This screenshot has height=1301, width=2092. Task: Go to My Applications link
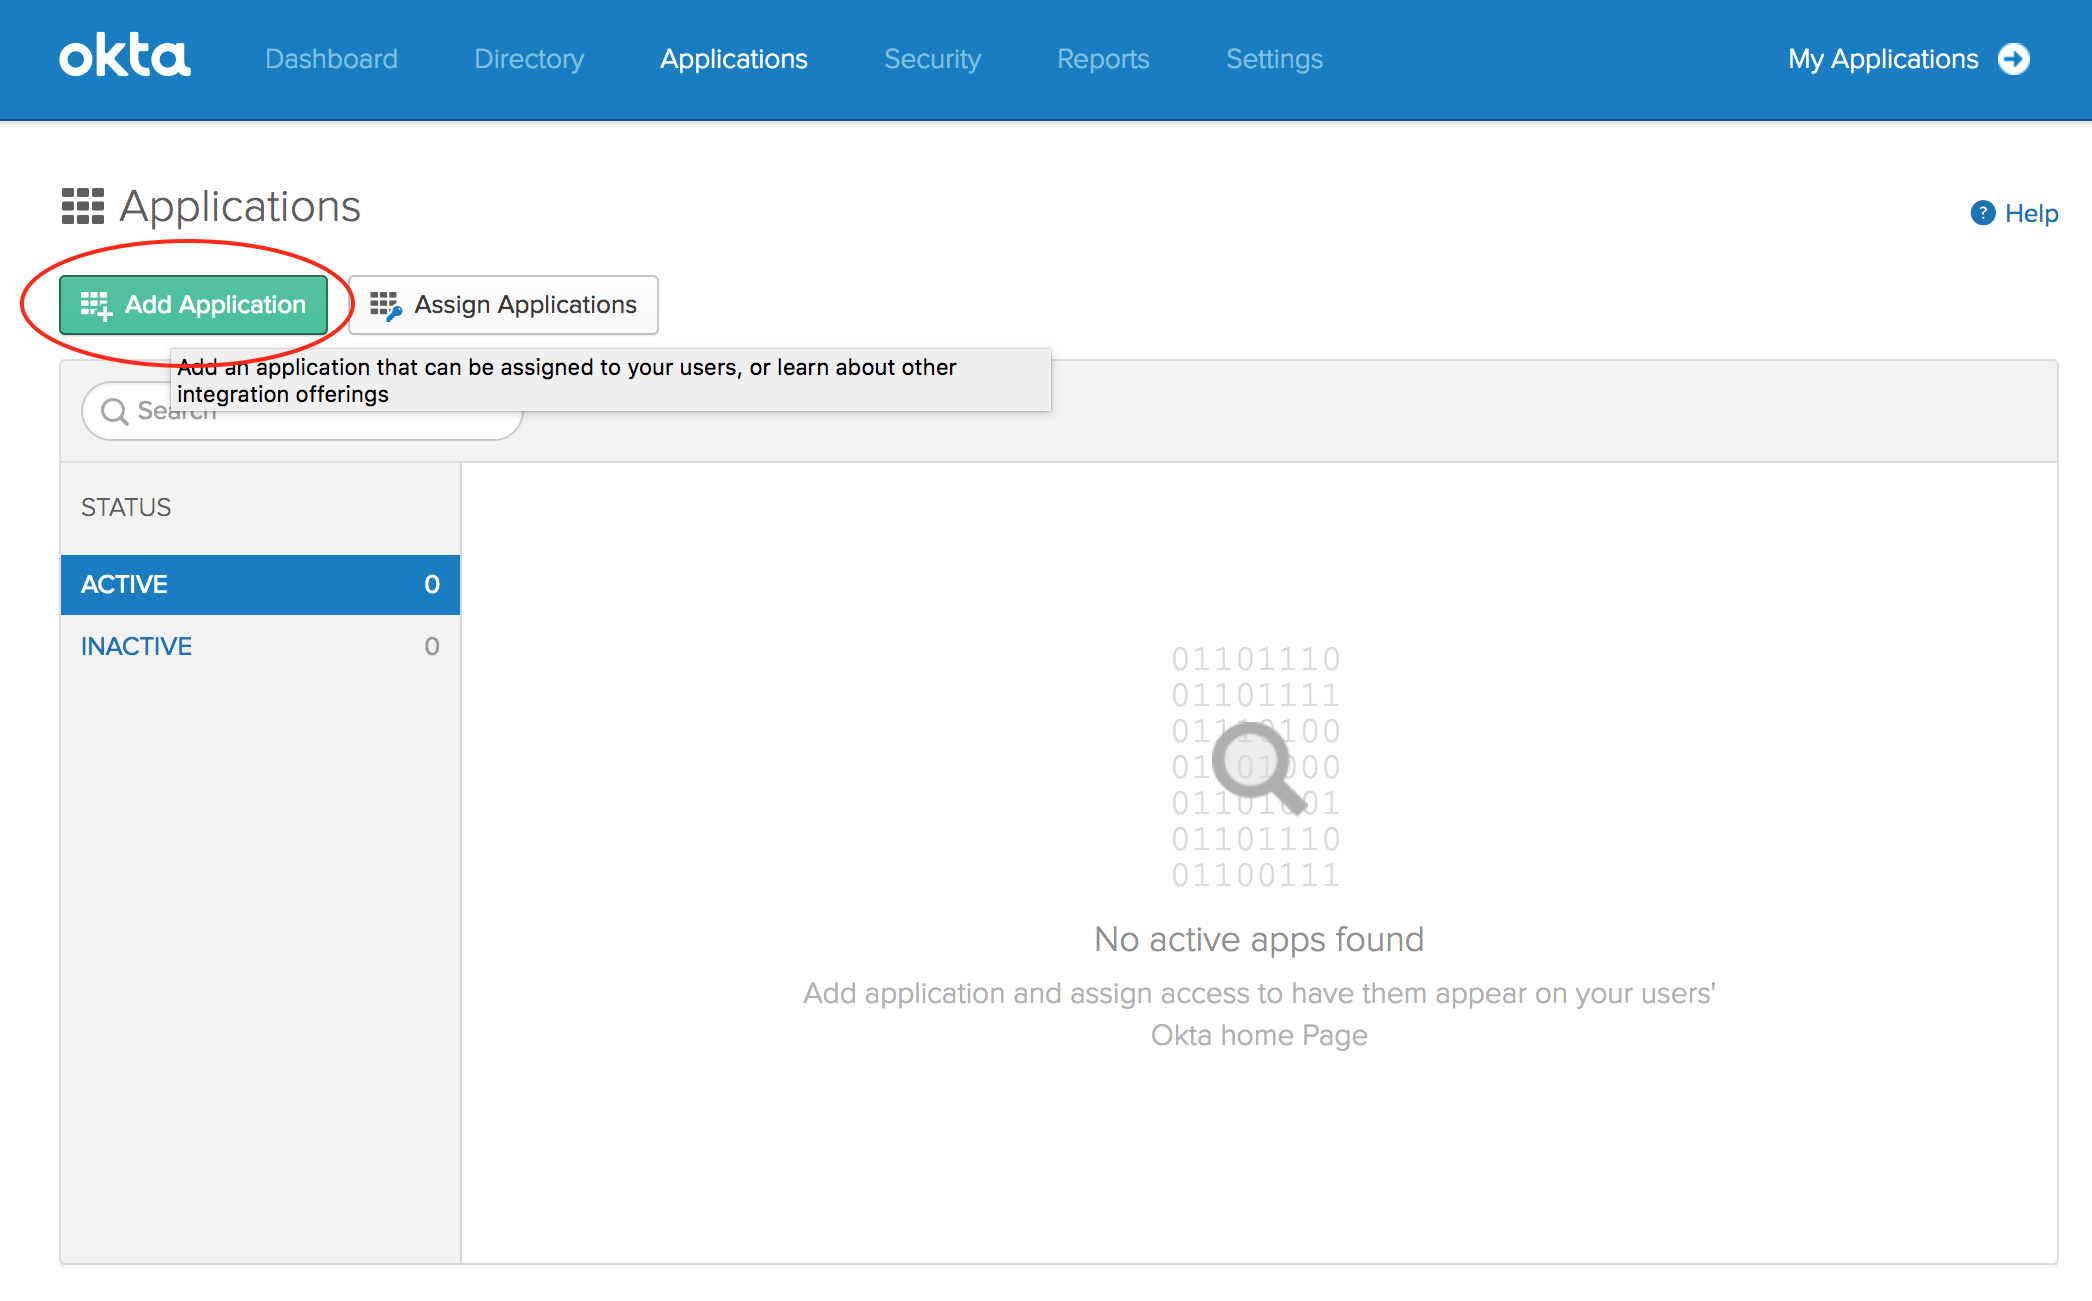click(x=1883, y=59)
